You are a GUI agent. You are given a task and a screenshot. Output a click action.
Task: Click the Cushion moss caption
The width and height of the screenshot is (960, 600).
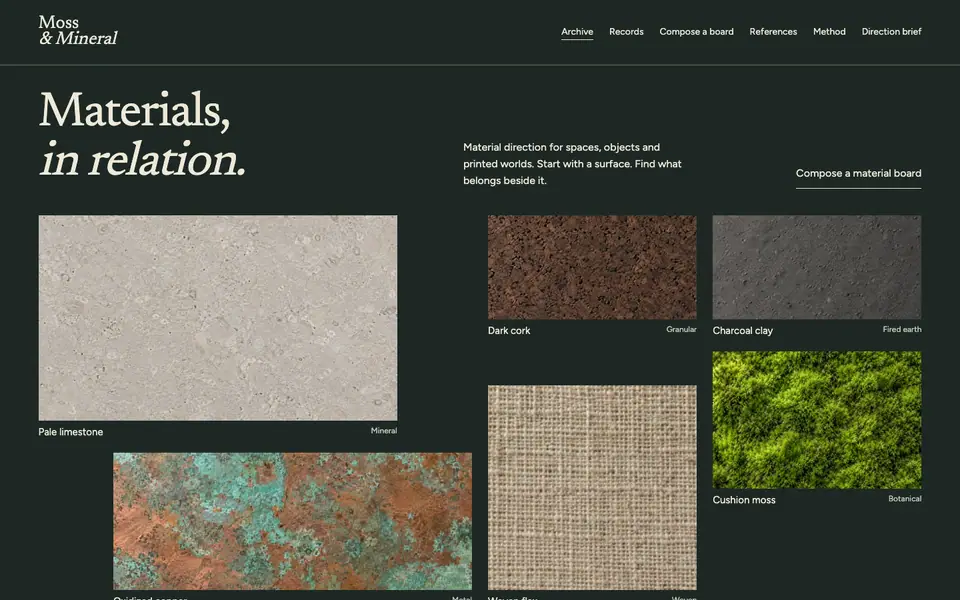pyautogui.click(x=744, y=500)
